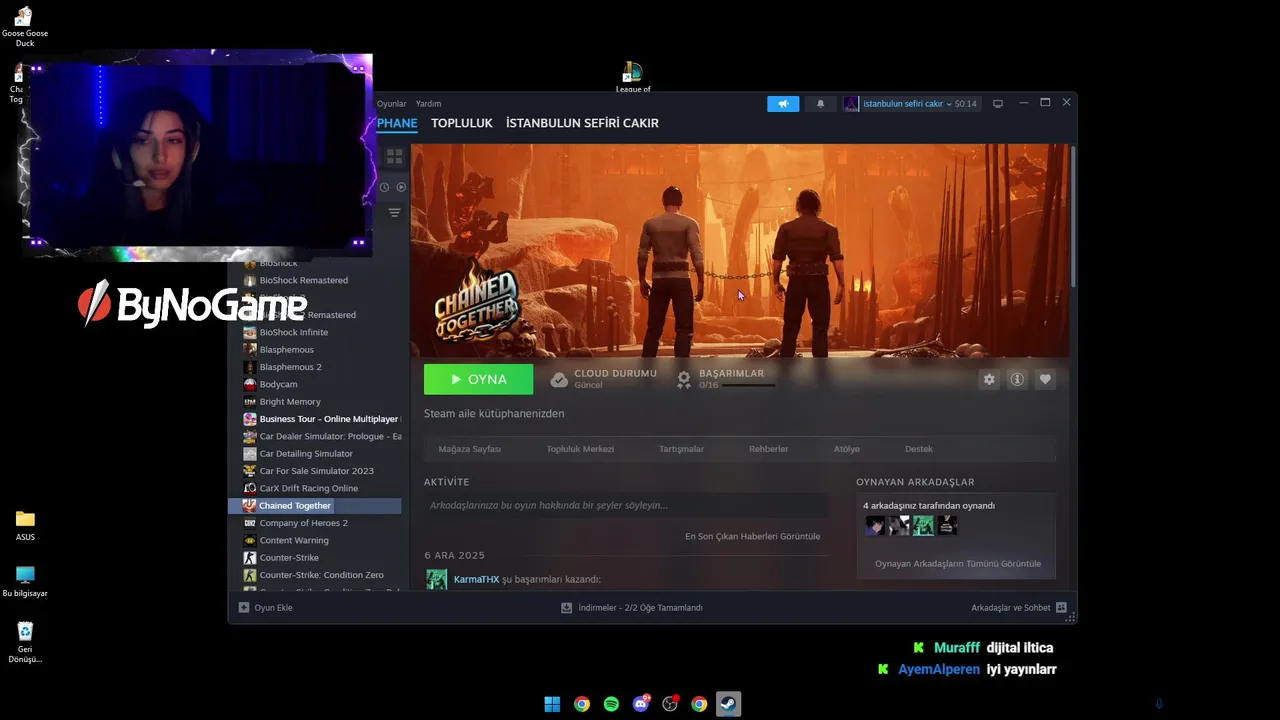Click Steam icon on taskbar
Screen dimensions: 1280x720
(729, 704)
